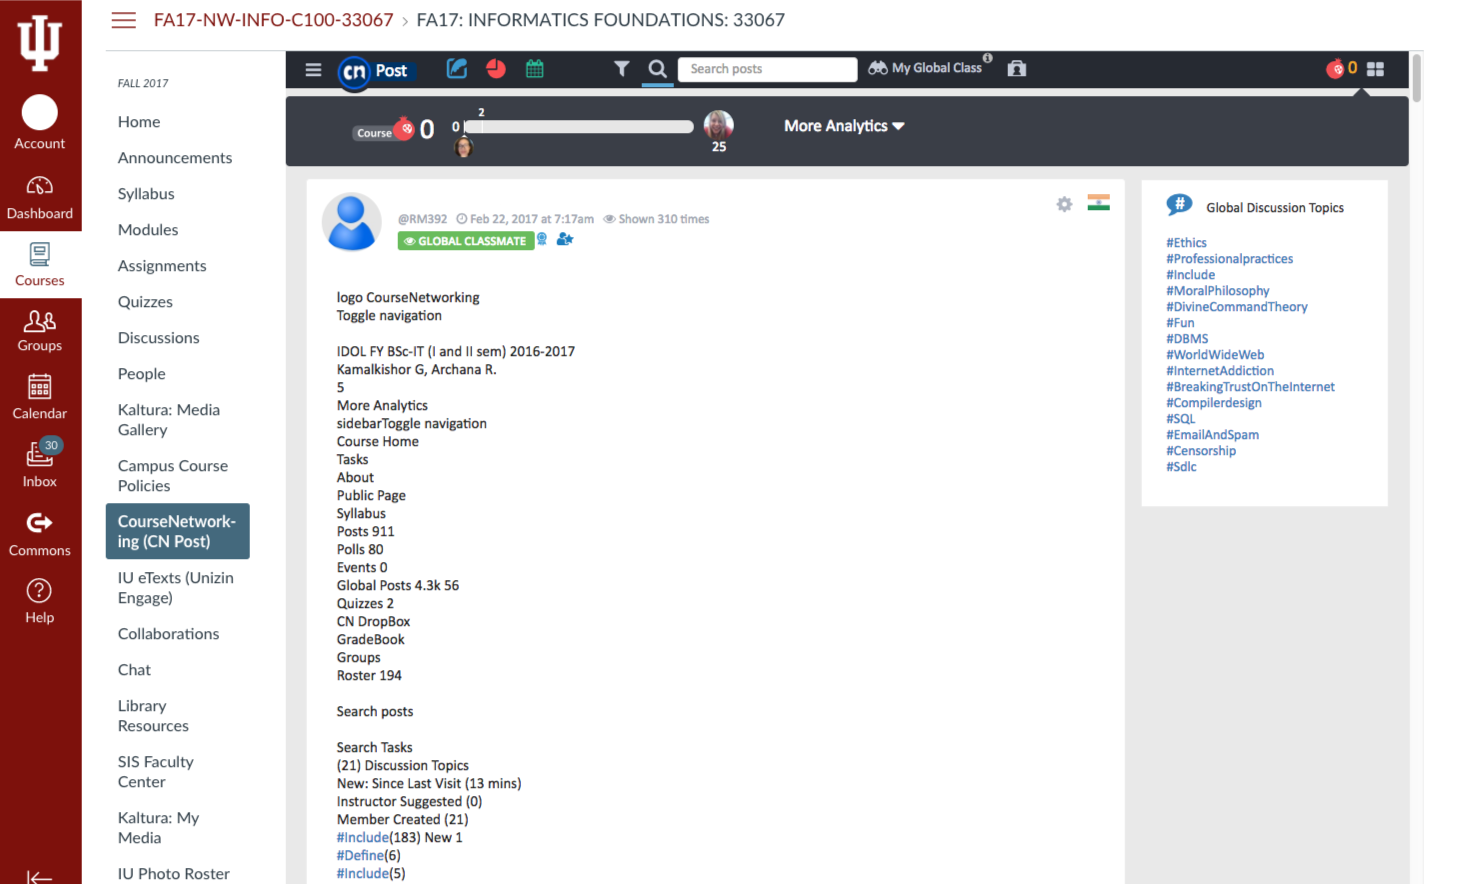This screenshot has height=884, width=1471.
Task: Go to the Dashboard
Action: point(40,197)
